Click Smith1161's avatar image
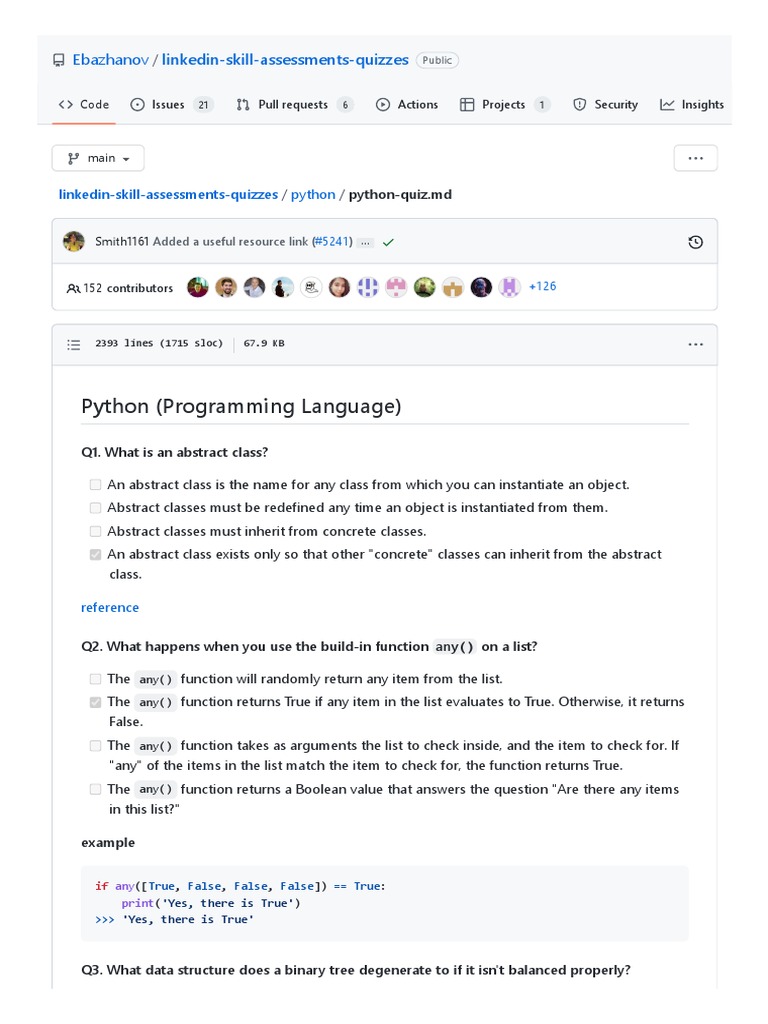Screen dimensions: 768x1024 pos(74,242)
